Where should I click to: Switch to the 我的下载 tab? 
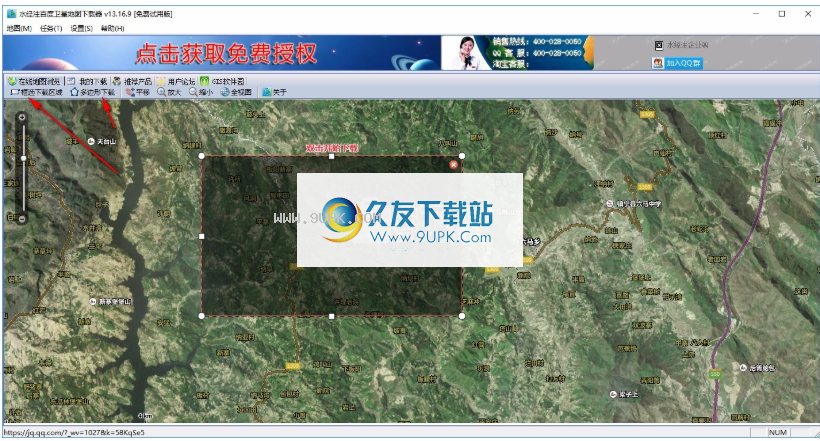[x=87, y=81]
